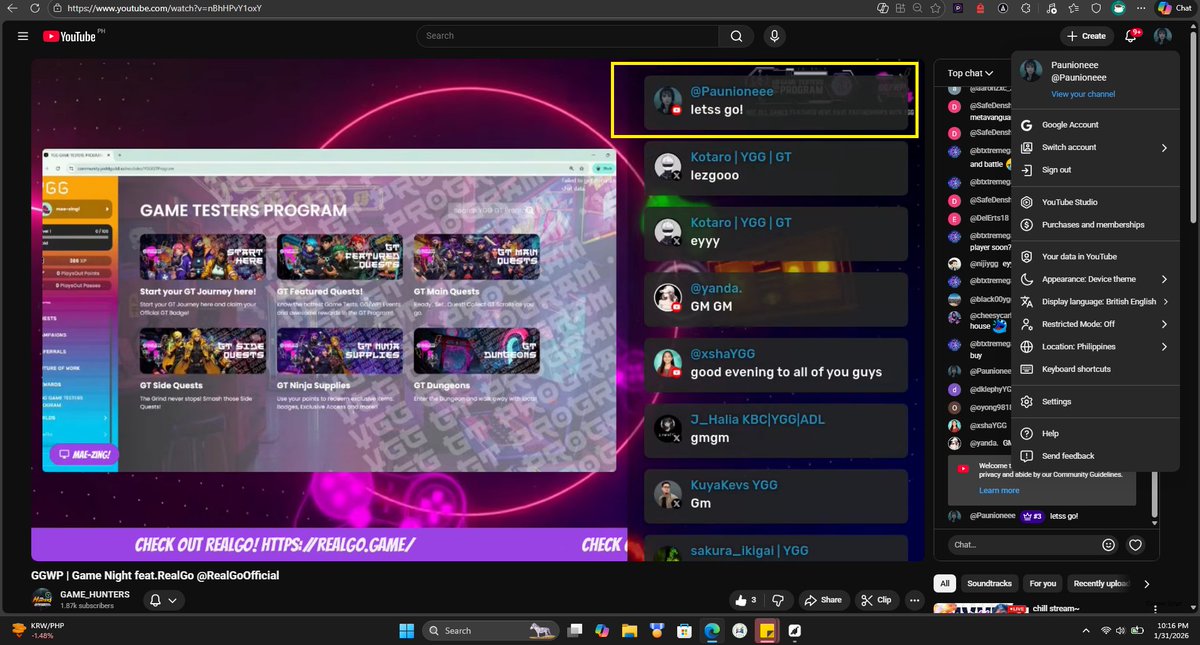Click the YouTube Create button

1085,36
